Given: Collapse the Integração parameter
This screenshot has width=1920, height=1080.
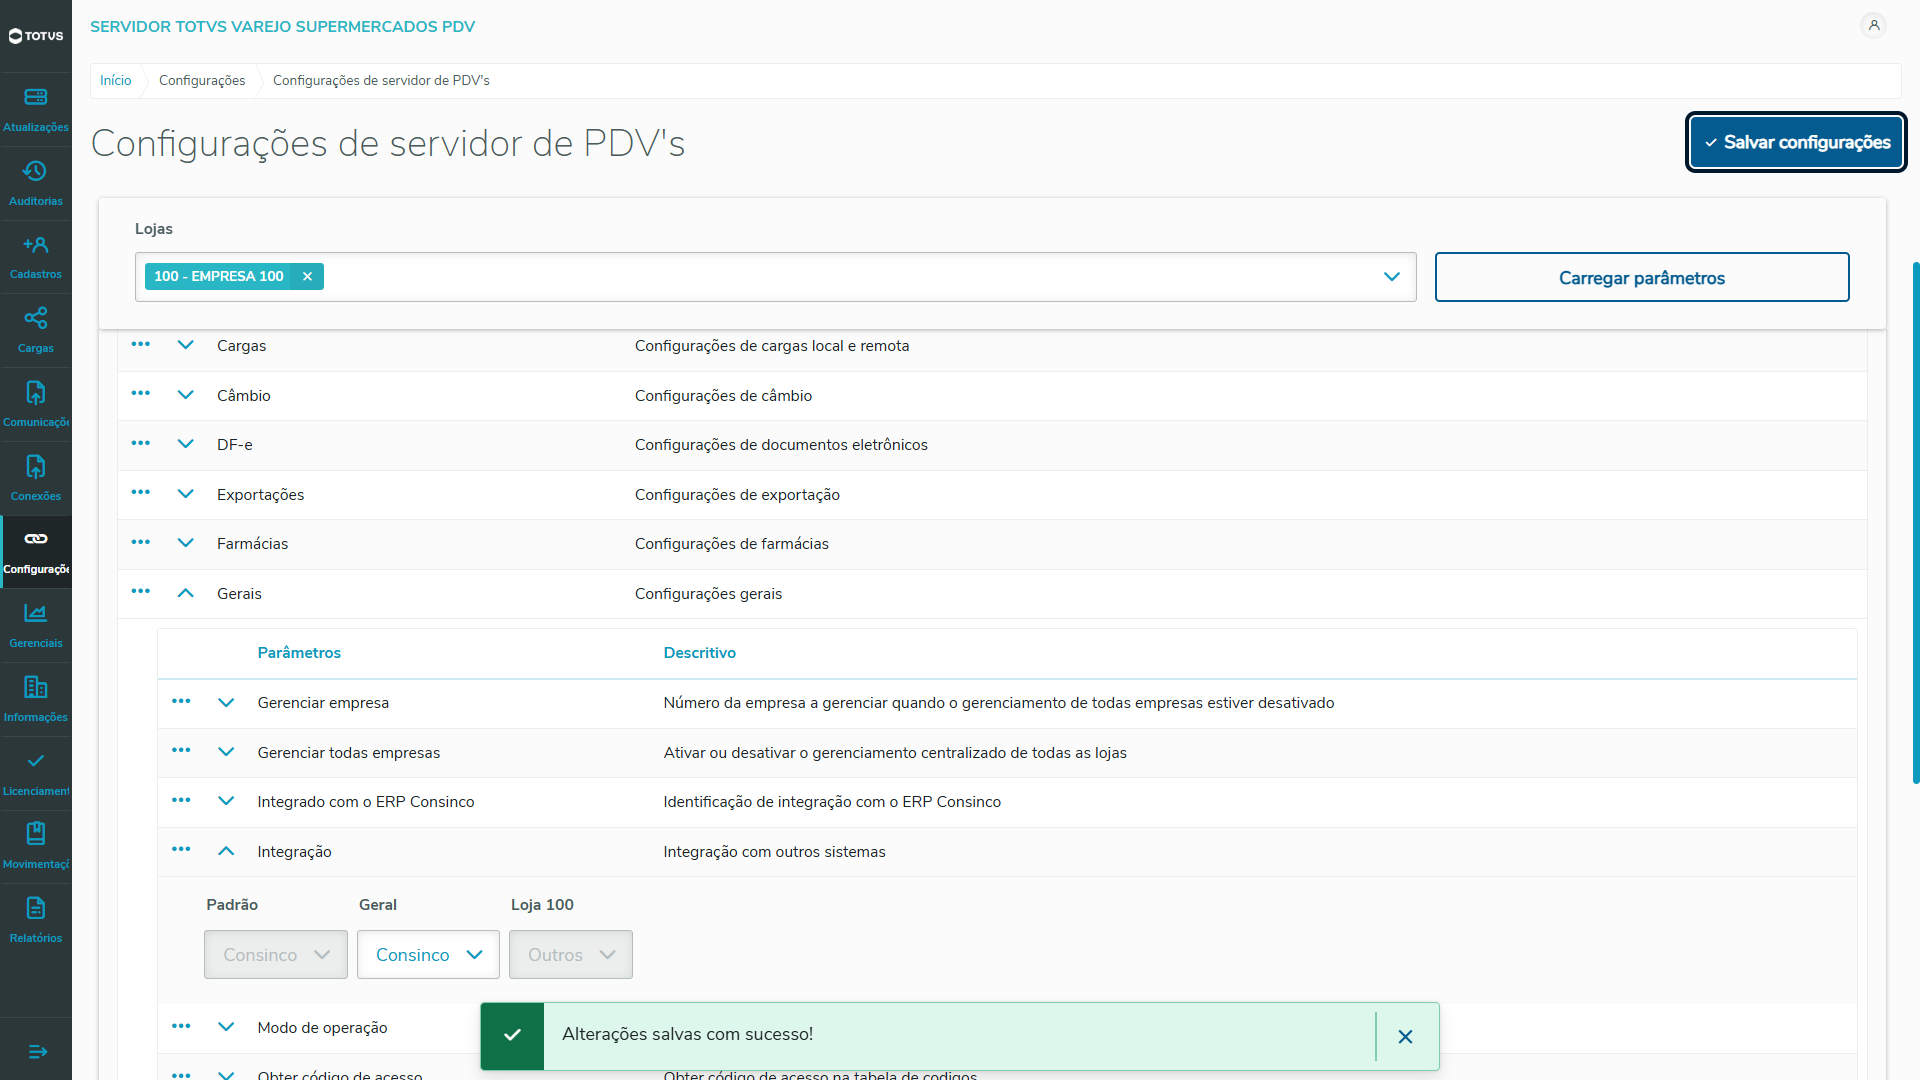Looking at the screenshot, I should pyautogui.click(x=226, y=852).
